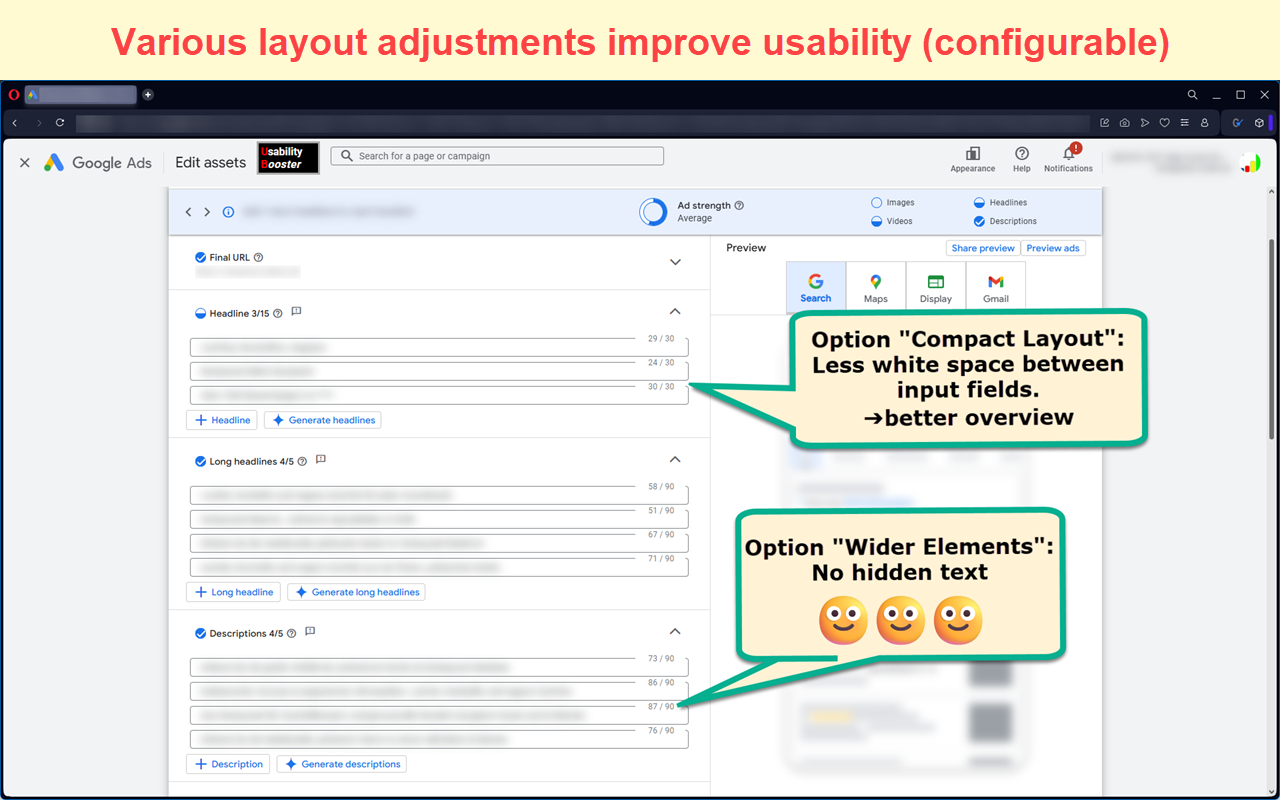The height and width of the screenshot is (800, 1280).
Task: Open the Opera menu icon
Action: pos(13,95)
